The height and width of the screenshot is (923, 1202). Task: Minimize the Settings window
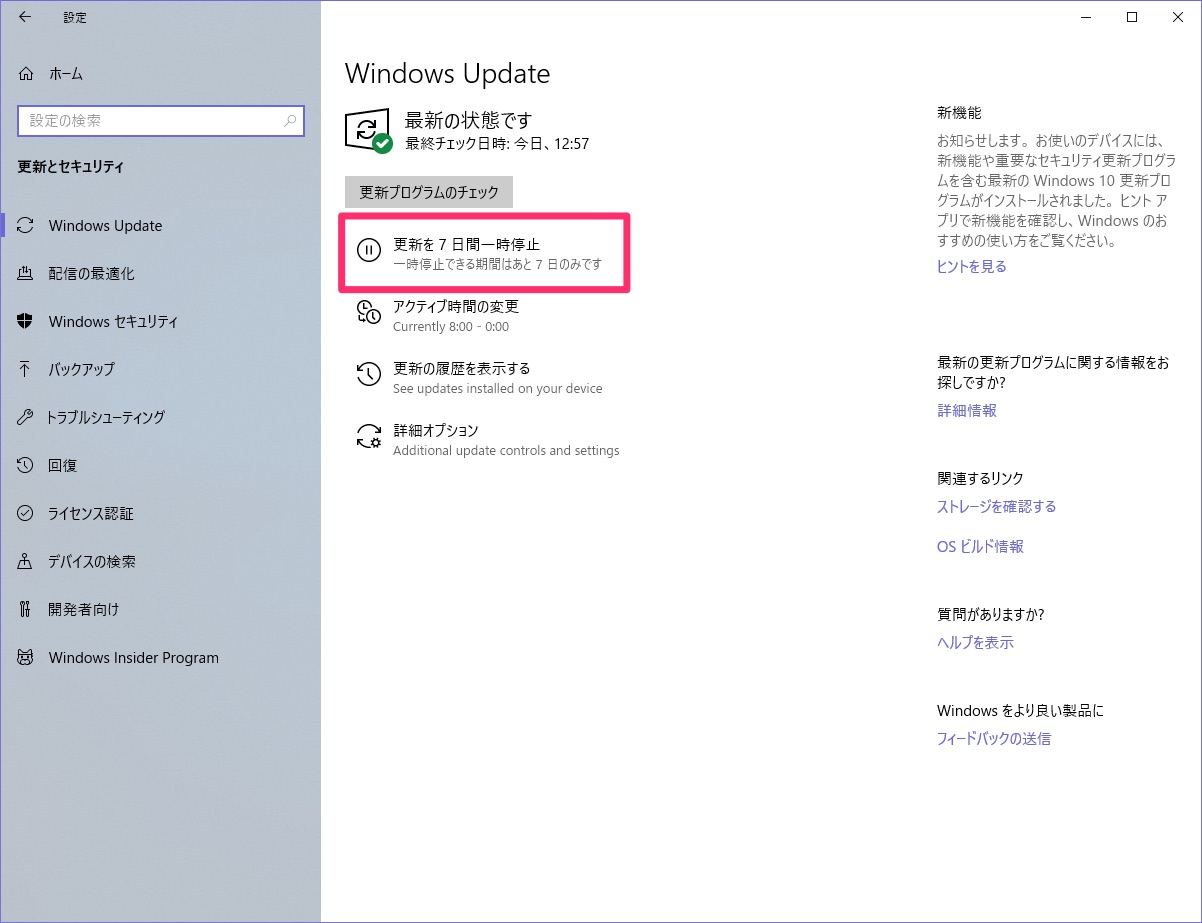1085,16
